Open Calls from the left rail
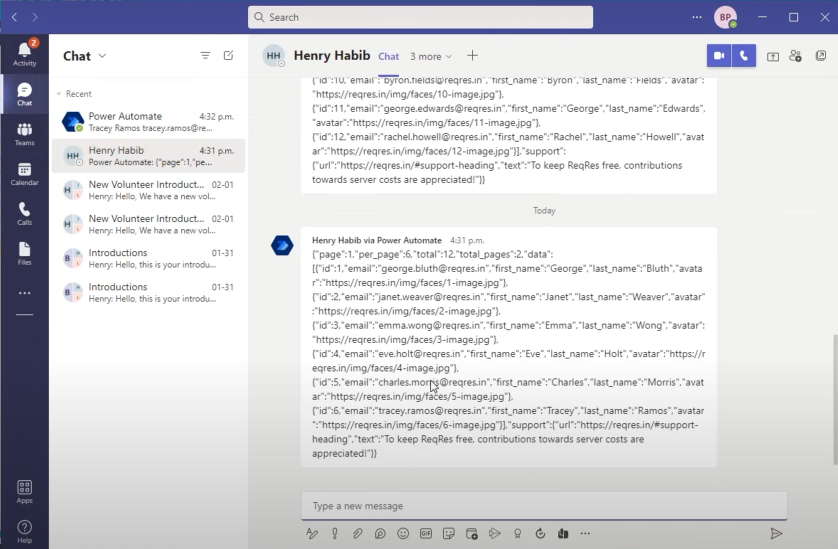Screen dimensions: 838x549 click(x=25, y=214)
